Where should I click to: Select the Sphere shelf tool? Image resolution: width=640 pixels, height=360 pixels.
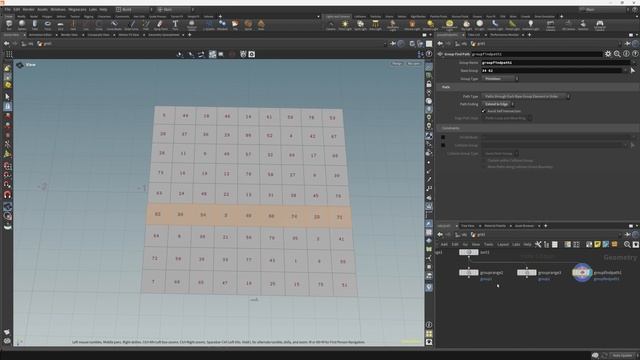22,25
